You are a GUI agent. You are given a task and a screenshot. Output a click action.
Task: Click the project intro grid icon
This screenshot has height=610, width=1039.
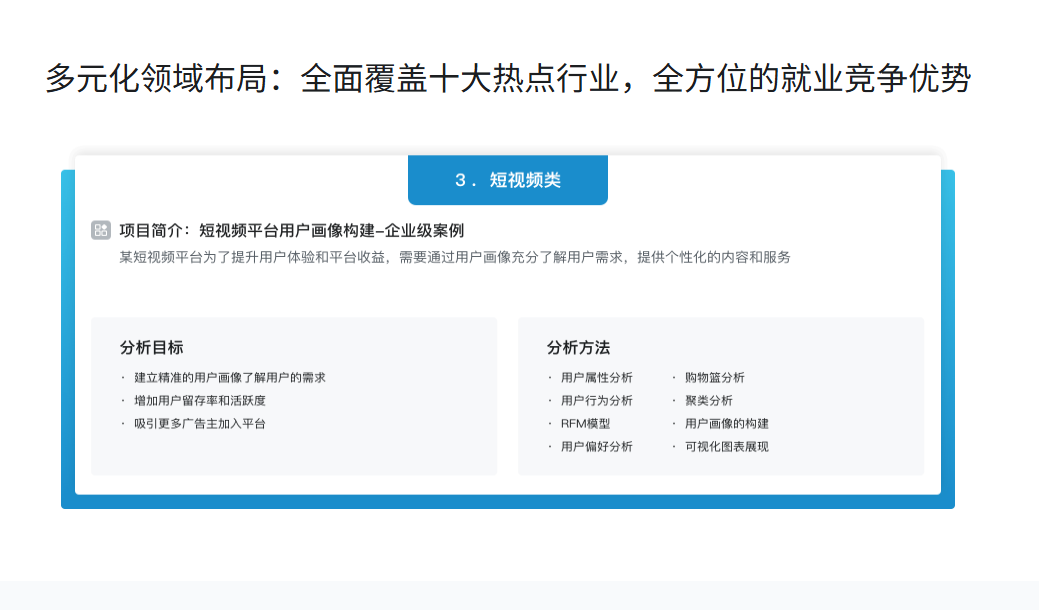(101, 230)
